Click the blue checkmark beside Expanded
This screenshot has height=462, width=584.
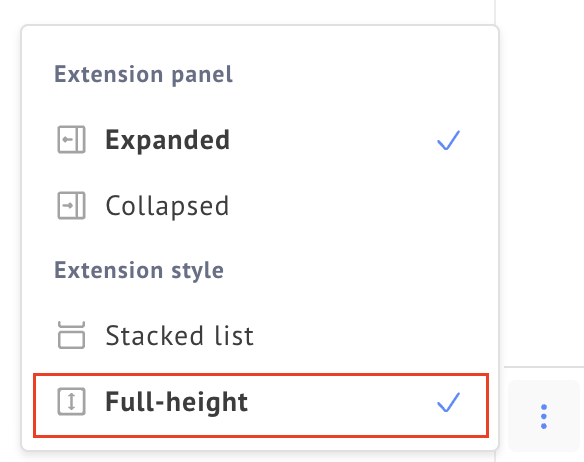pyautogui.click(x=448, y=140)
